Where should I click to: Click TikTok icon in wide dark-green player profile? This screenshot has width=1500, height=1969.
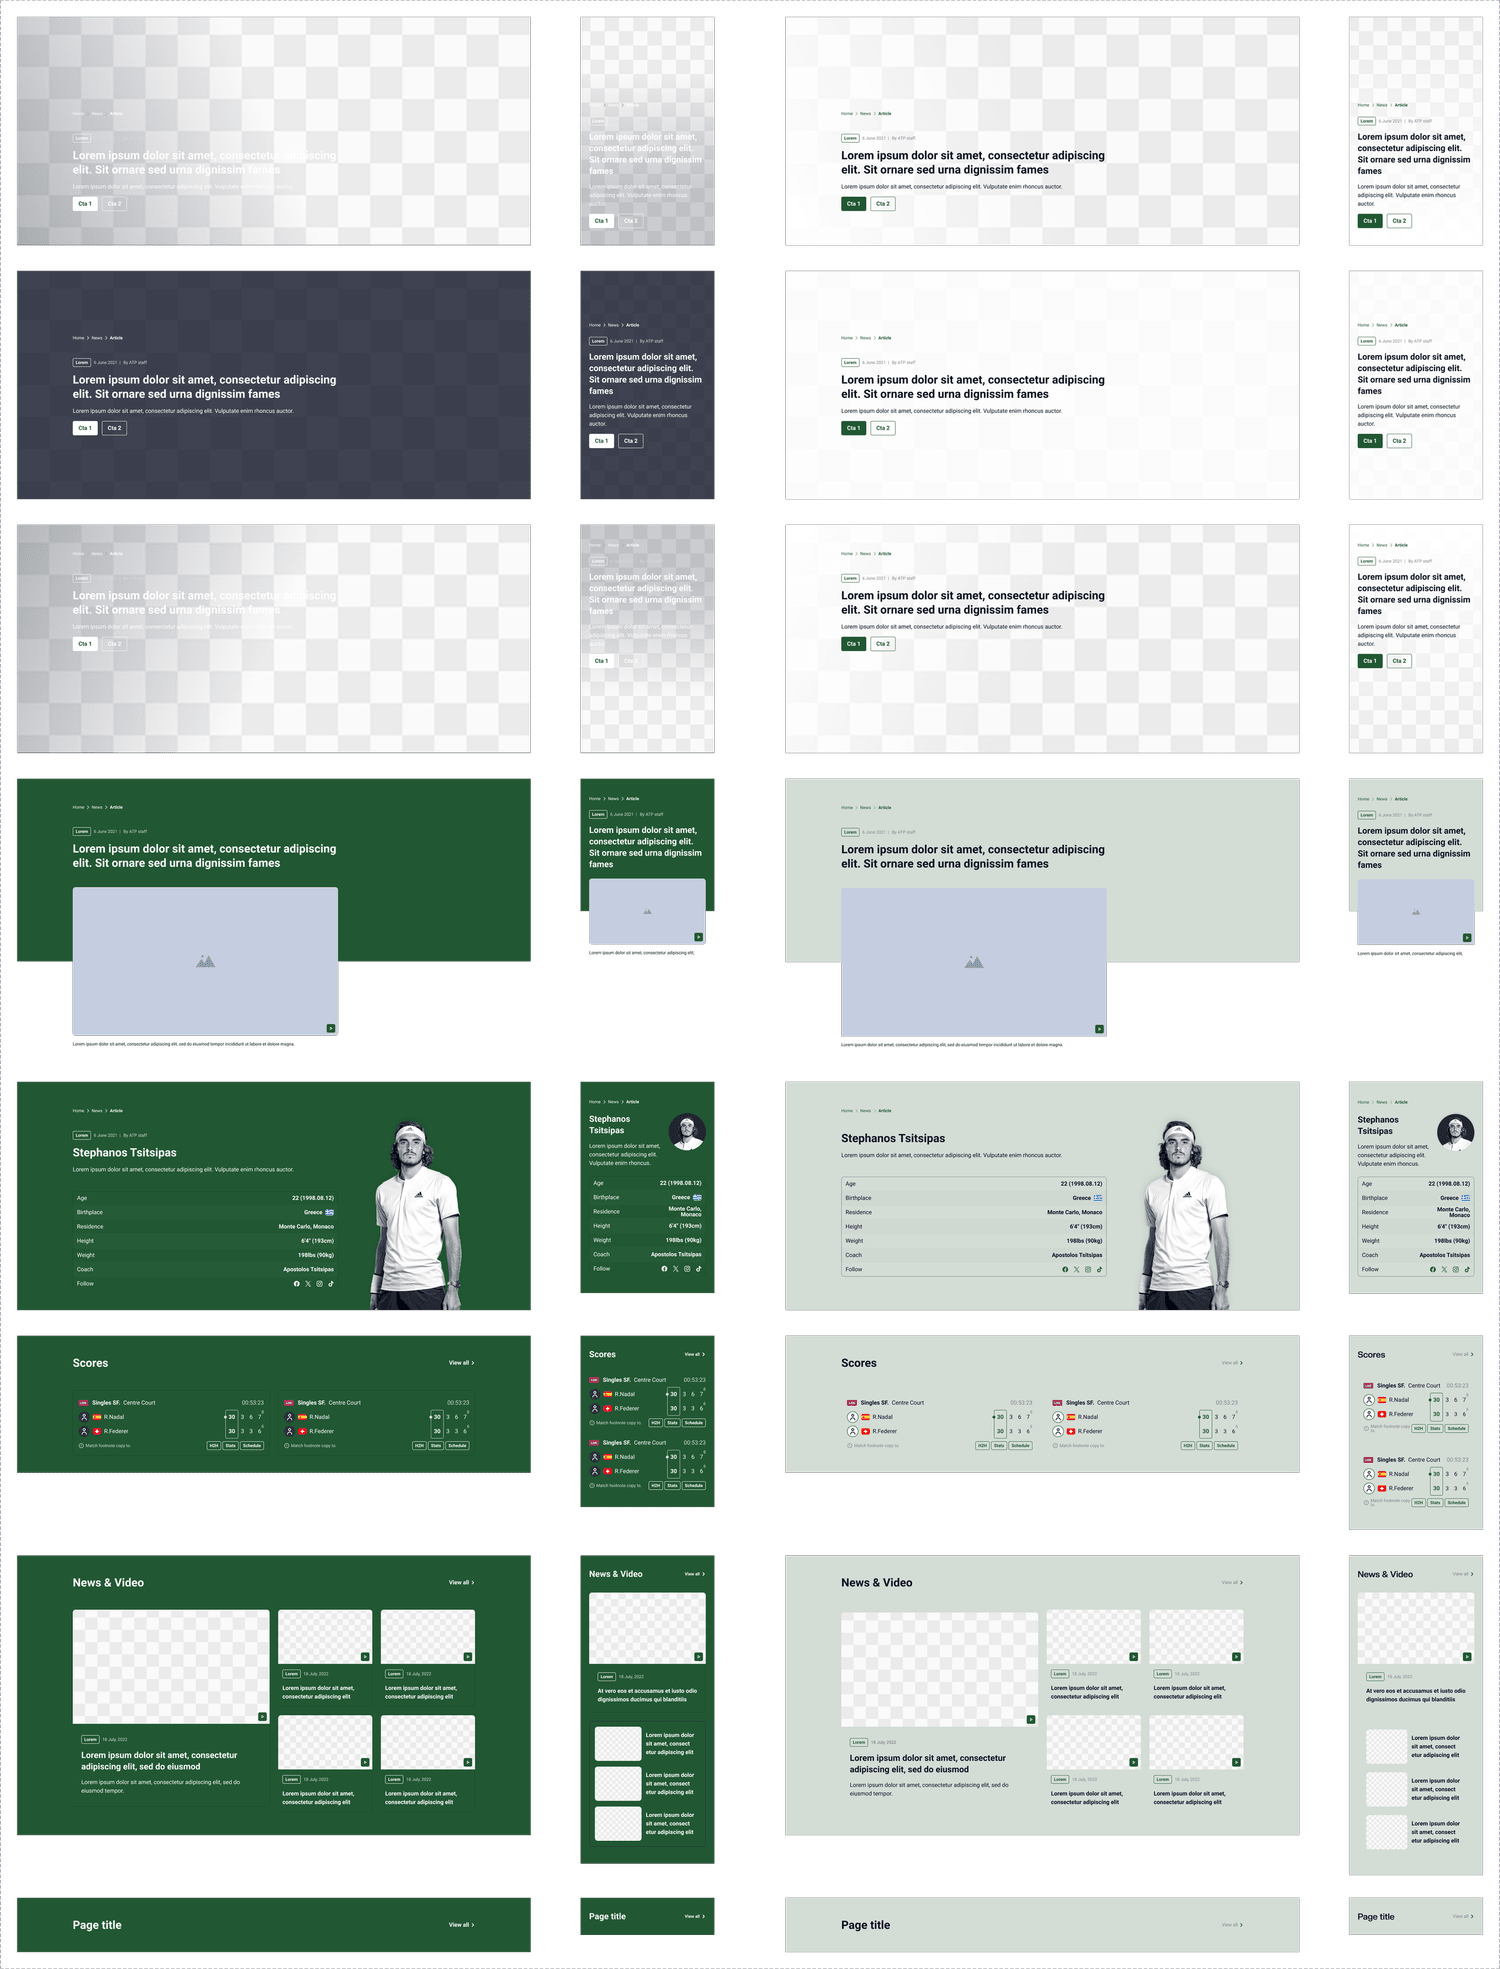pos(331,1283)
